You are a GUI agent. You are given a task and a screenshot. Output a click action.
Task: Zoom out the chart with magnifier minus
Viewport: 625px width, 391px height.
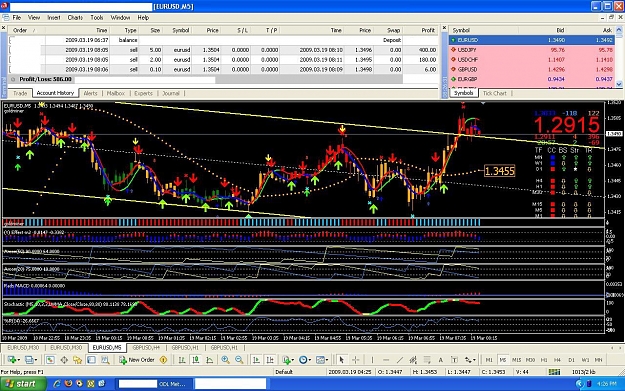click(239, 360)
